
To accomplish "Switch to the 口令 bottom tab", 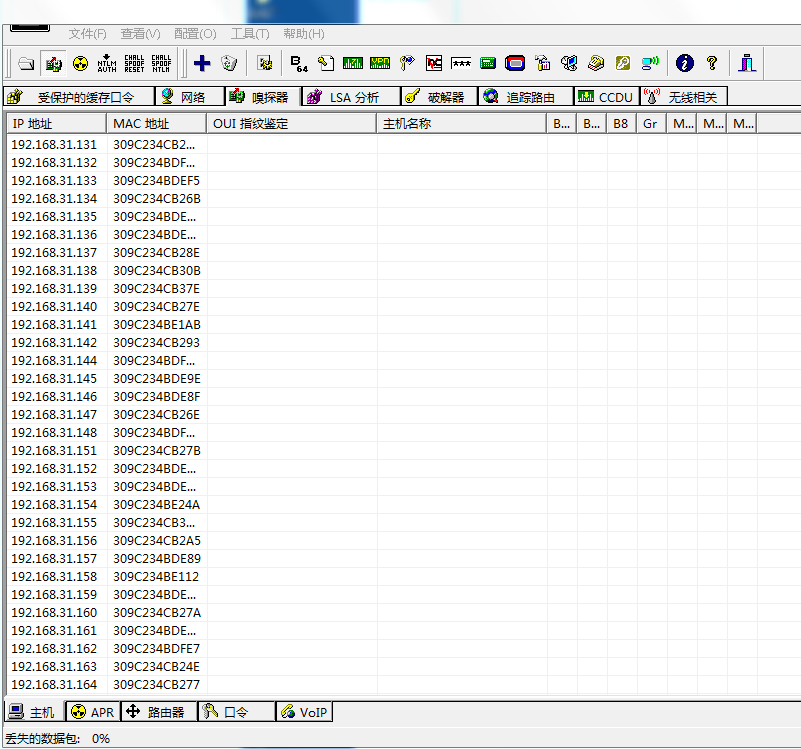I will point(237,712).
